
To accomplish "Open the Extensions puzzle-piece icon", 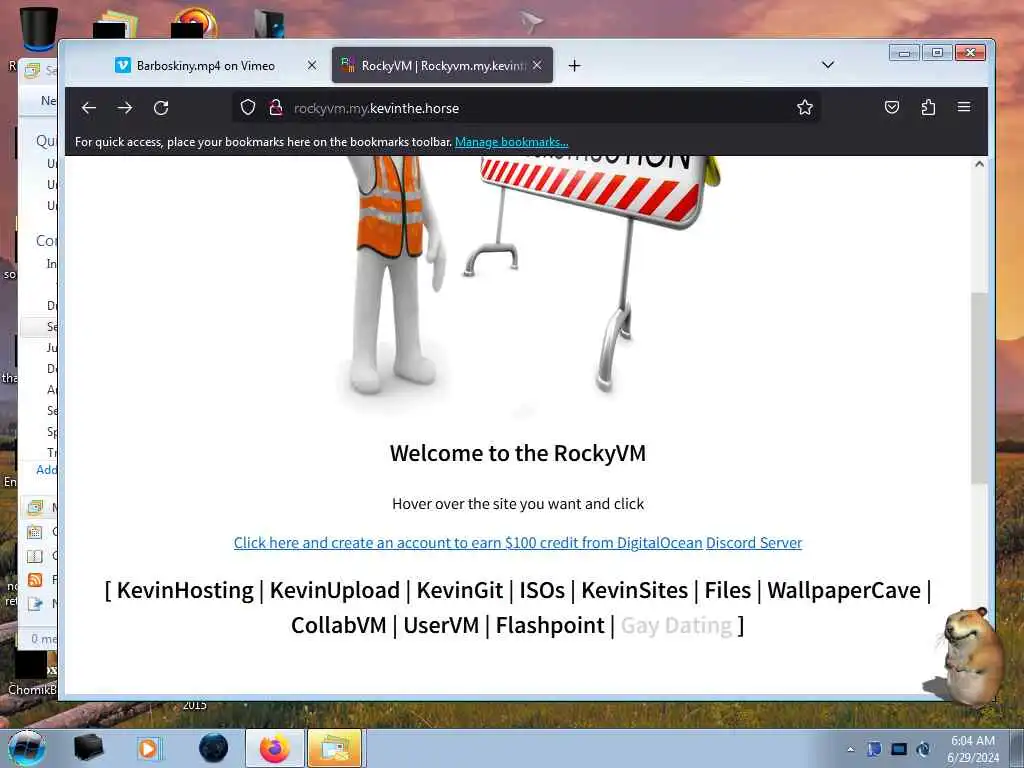I will pos(928,107).
